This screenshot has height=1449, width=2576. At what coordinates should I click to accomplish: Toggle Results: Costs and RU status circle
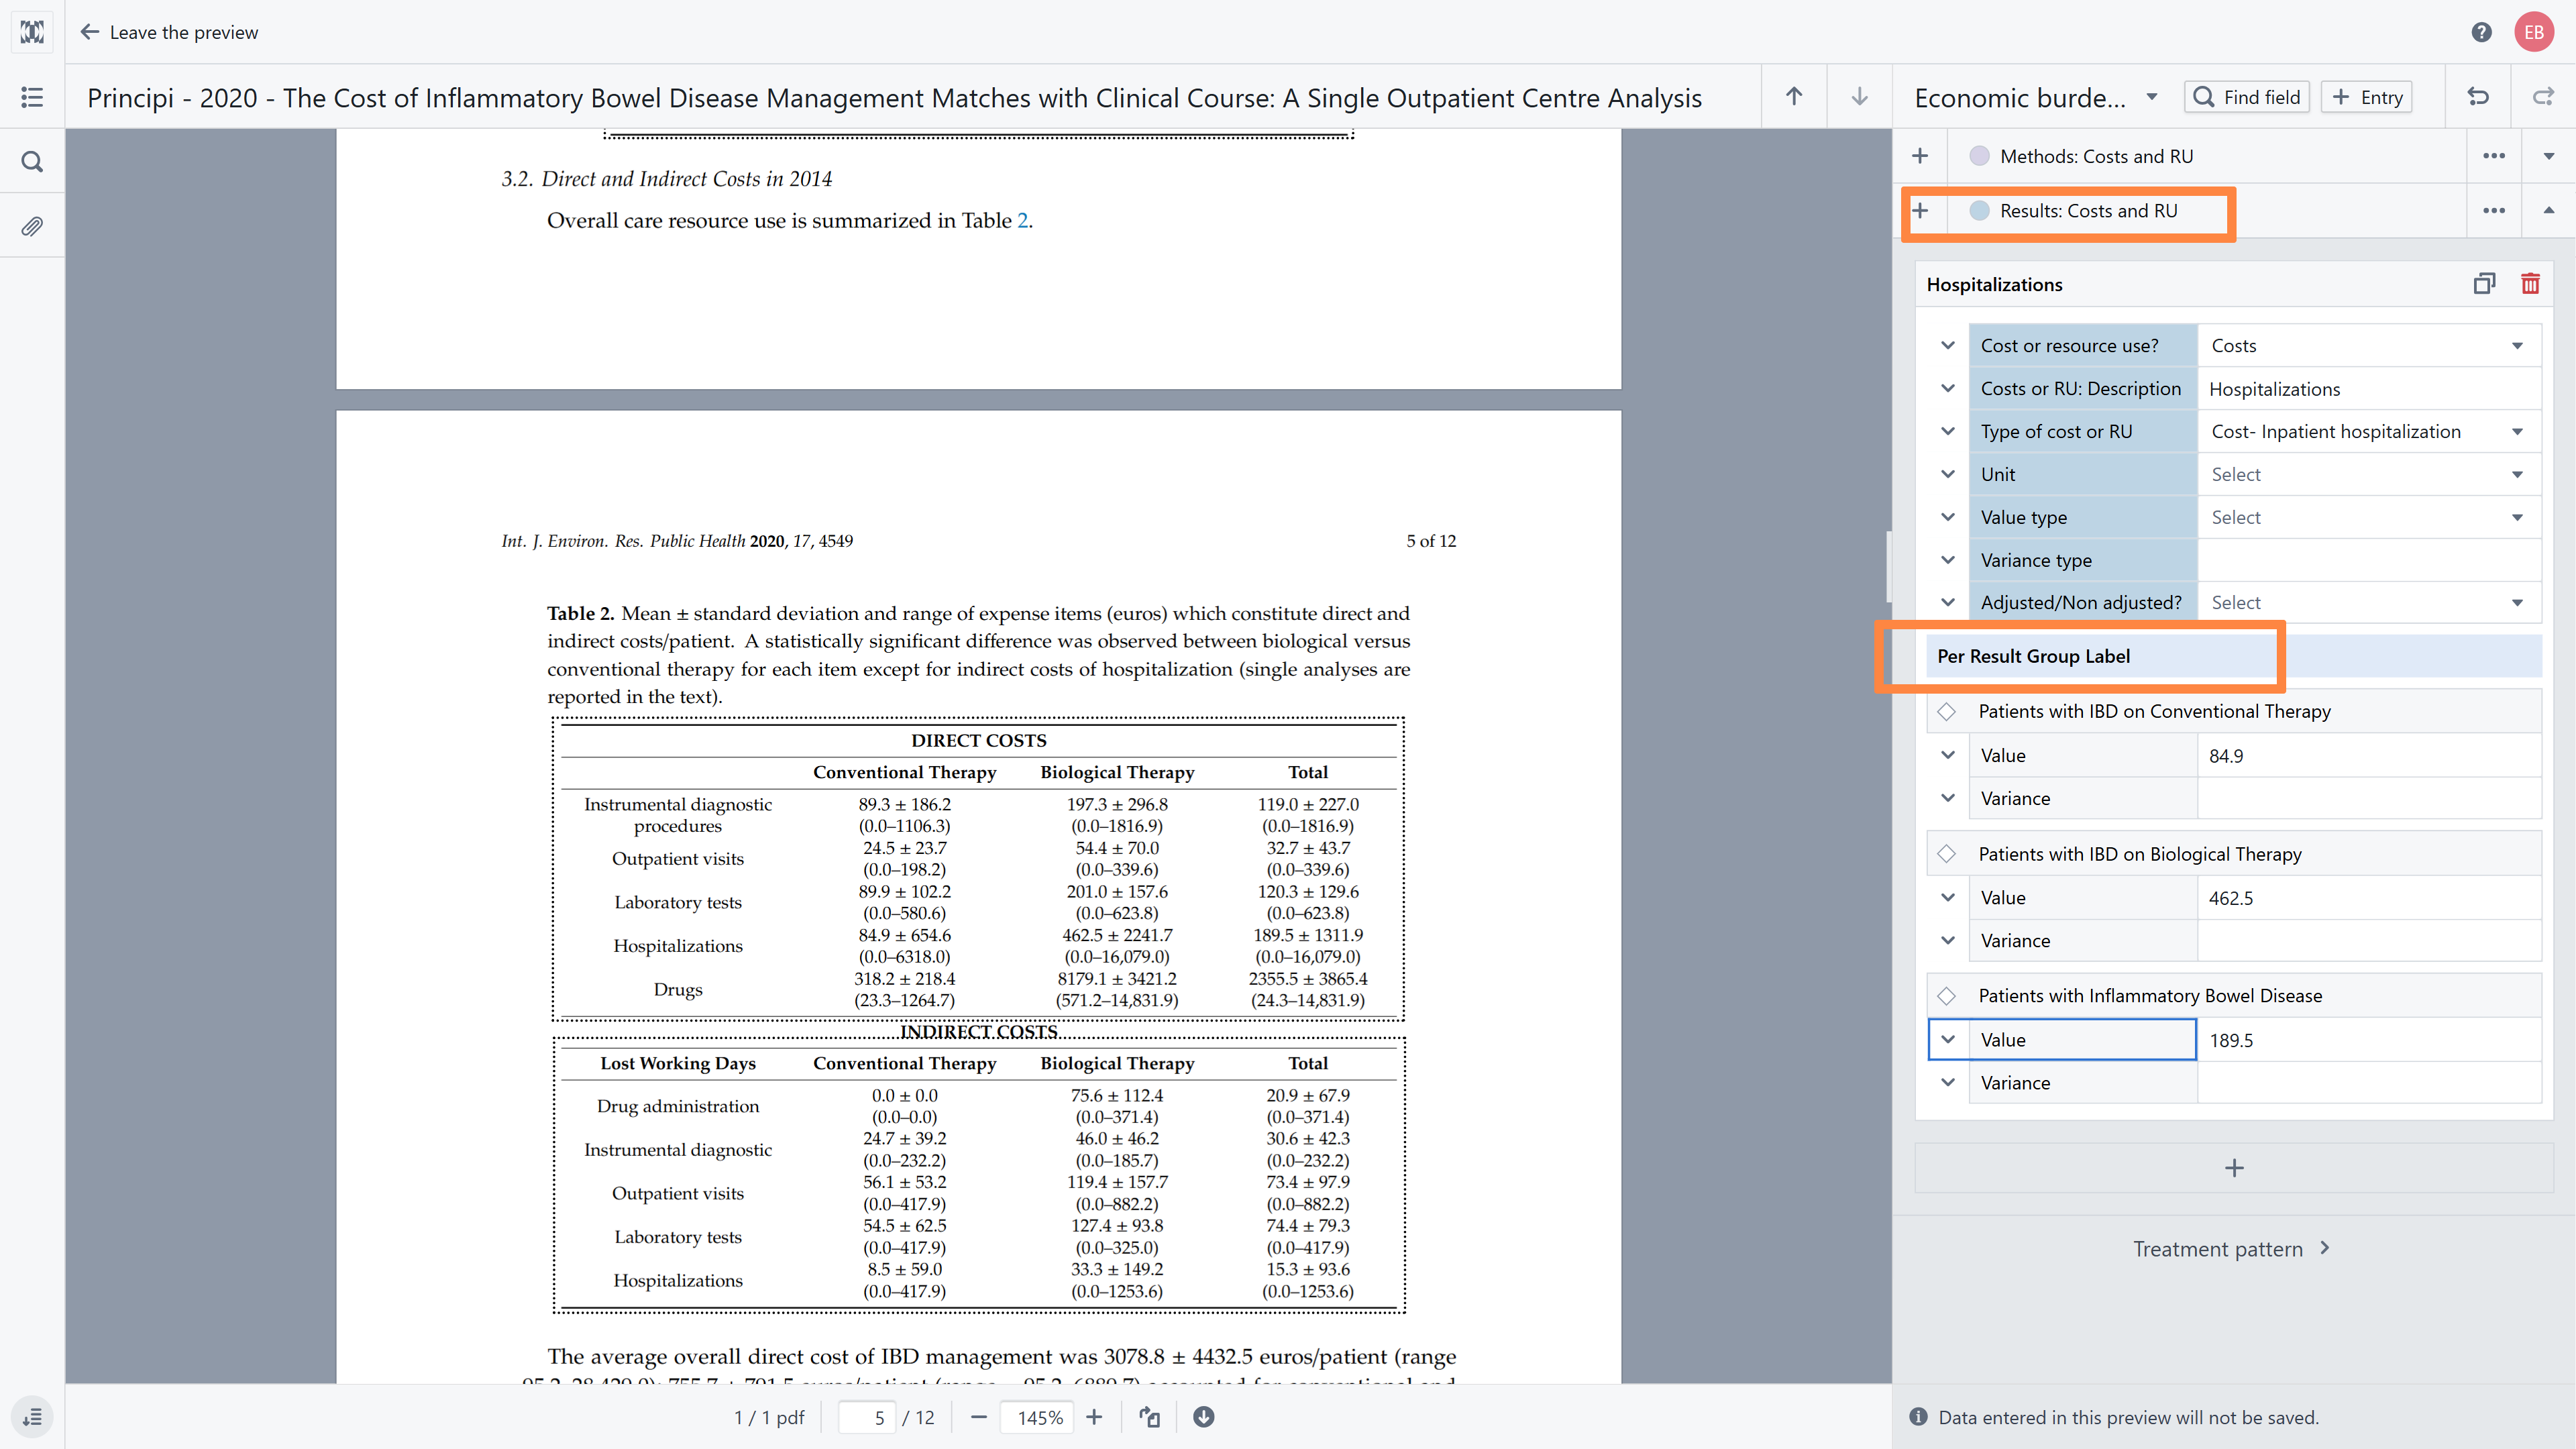(x=1979, y=211)
